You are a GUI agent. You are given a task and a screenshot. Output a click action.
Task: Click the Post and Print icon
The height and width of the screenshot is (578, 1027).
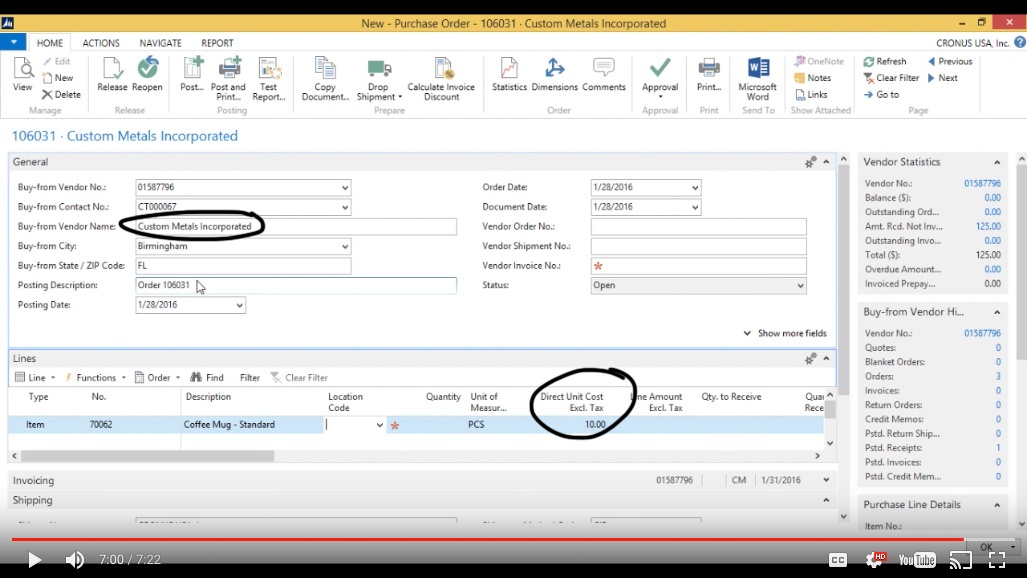point(228,79)
